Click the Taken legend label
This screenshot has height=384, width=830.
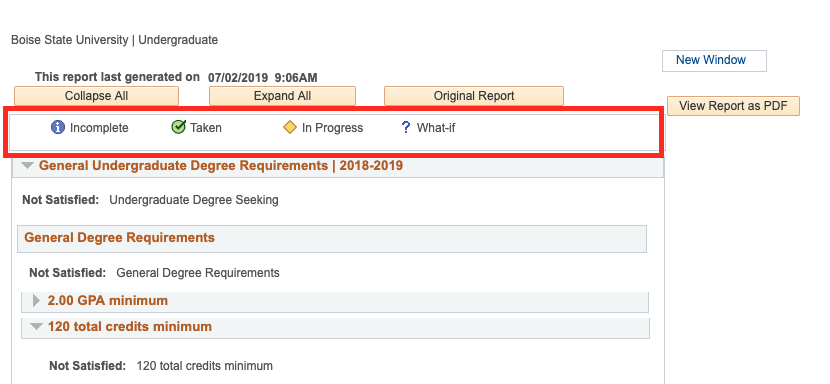tap(206, 128)
